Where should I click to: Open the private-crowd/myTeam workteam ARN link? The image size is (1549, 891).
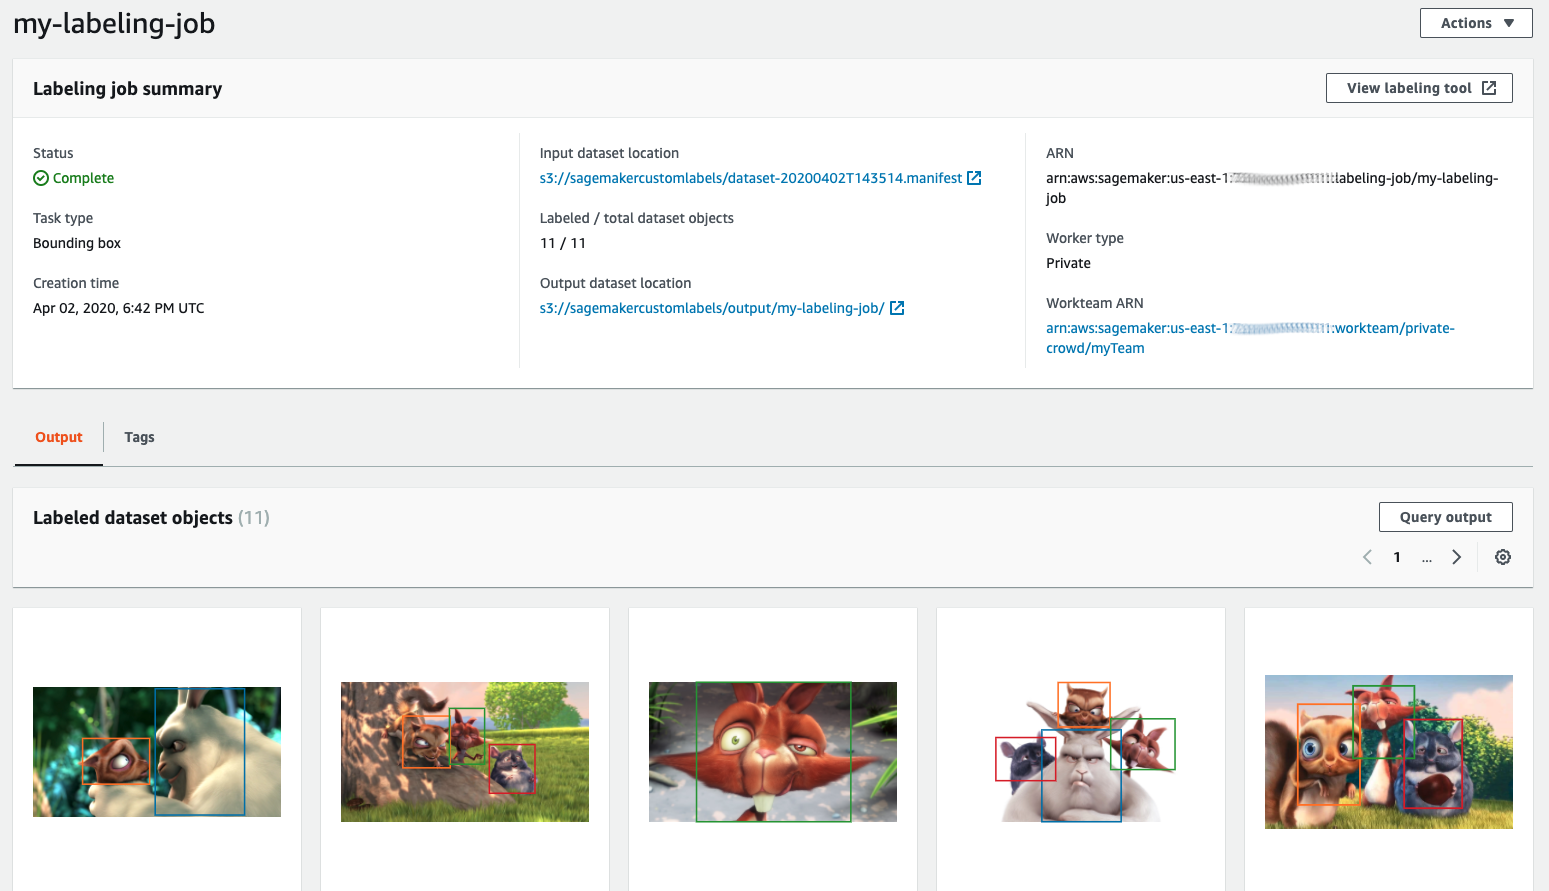[1249, 338]
